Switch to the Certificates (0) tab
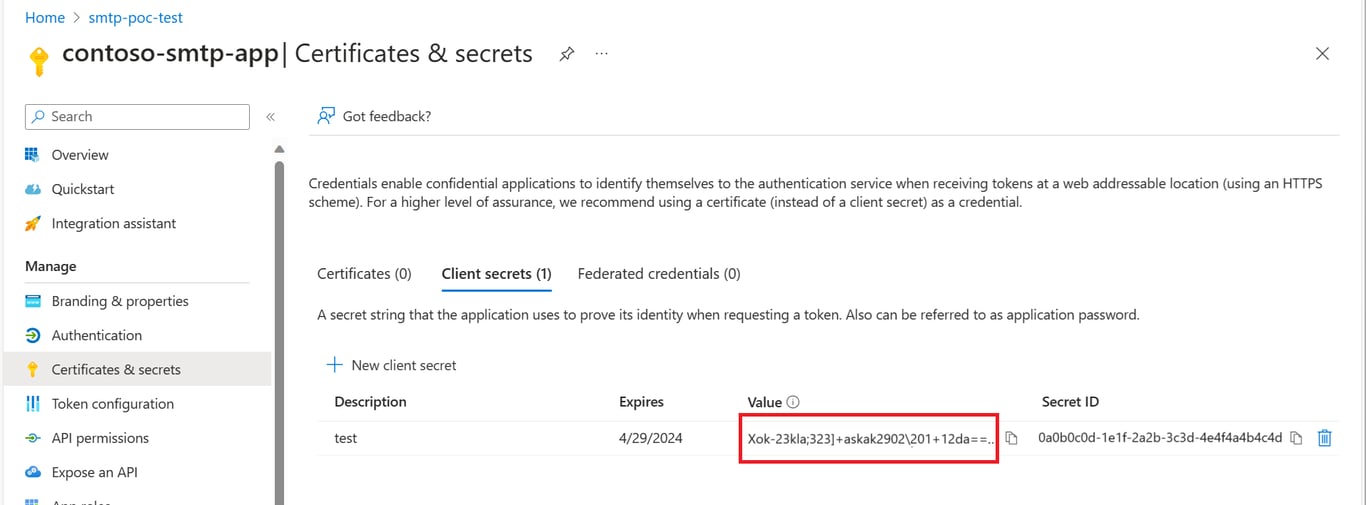The width and height of the screenshot is (1366, 505). coord(364,273)
